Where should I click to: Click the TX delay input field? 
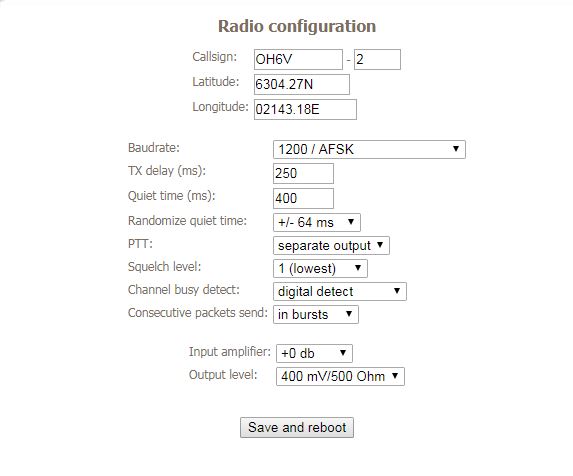[303, 174]
